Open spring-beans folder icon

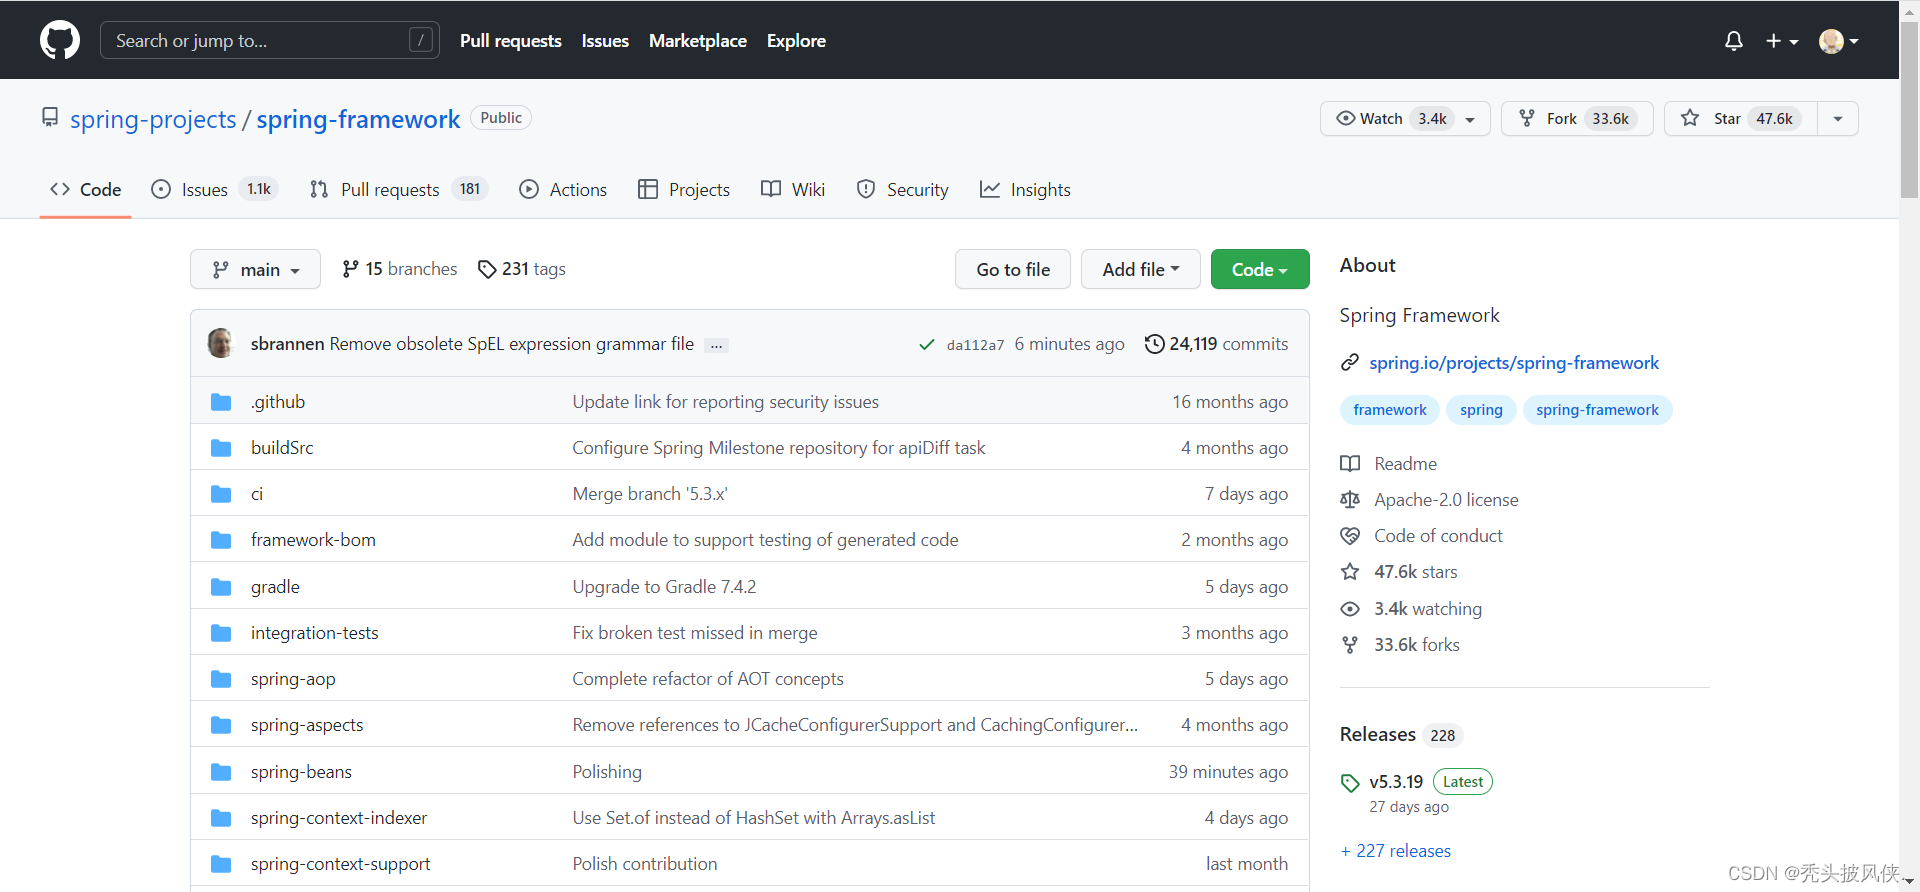pos(221,772)
